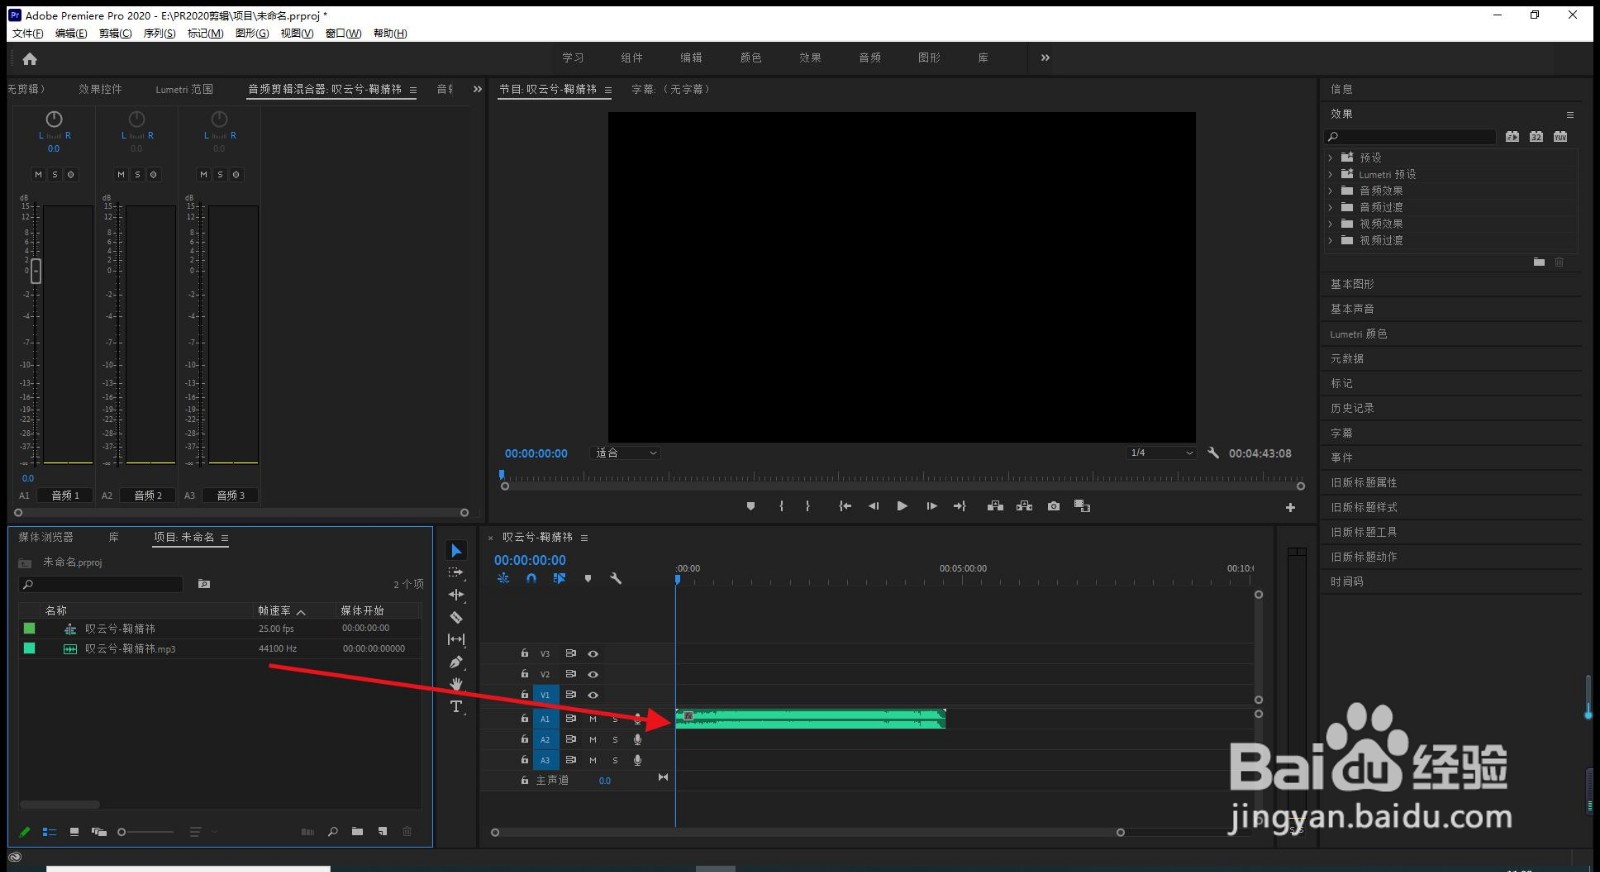
Task: Select the Track Select Forward tool
Action: 456,573
